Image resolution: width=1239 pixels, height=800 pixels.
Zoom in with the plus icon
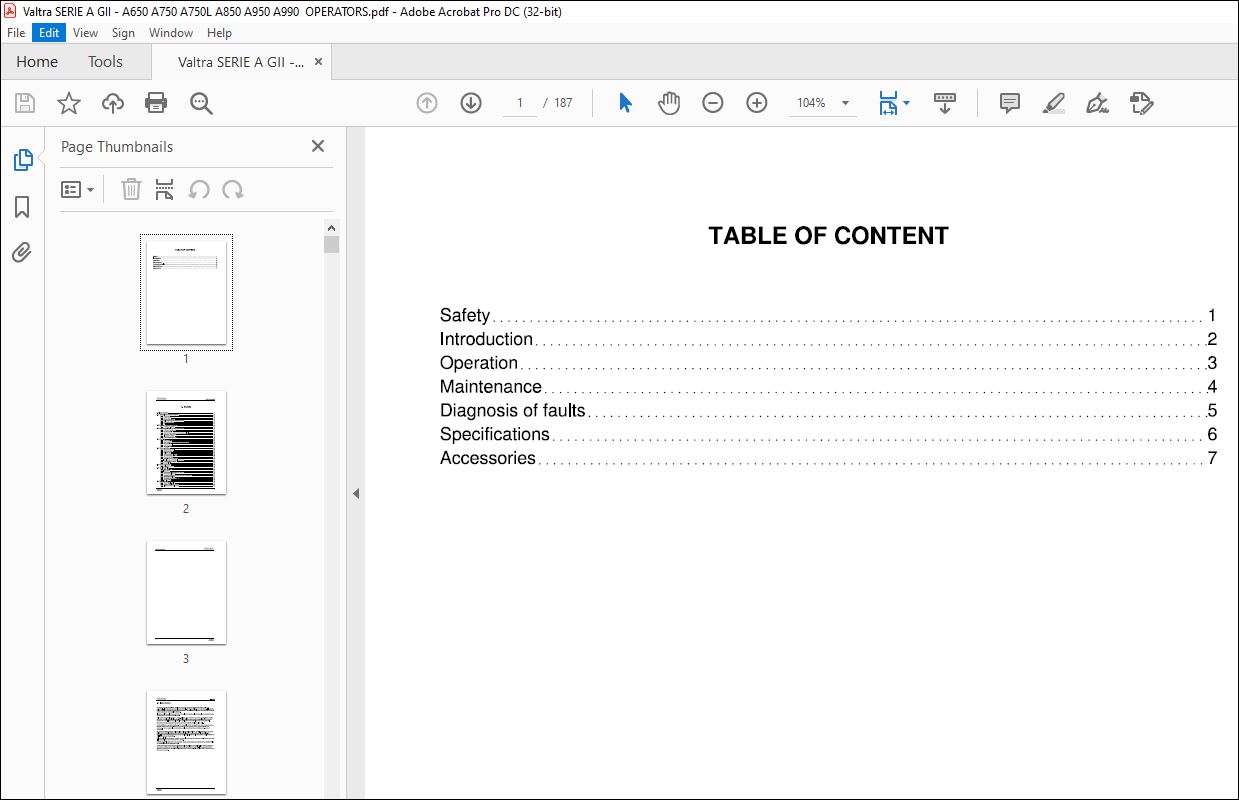click(x=757, y=103)
